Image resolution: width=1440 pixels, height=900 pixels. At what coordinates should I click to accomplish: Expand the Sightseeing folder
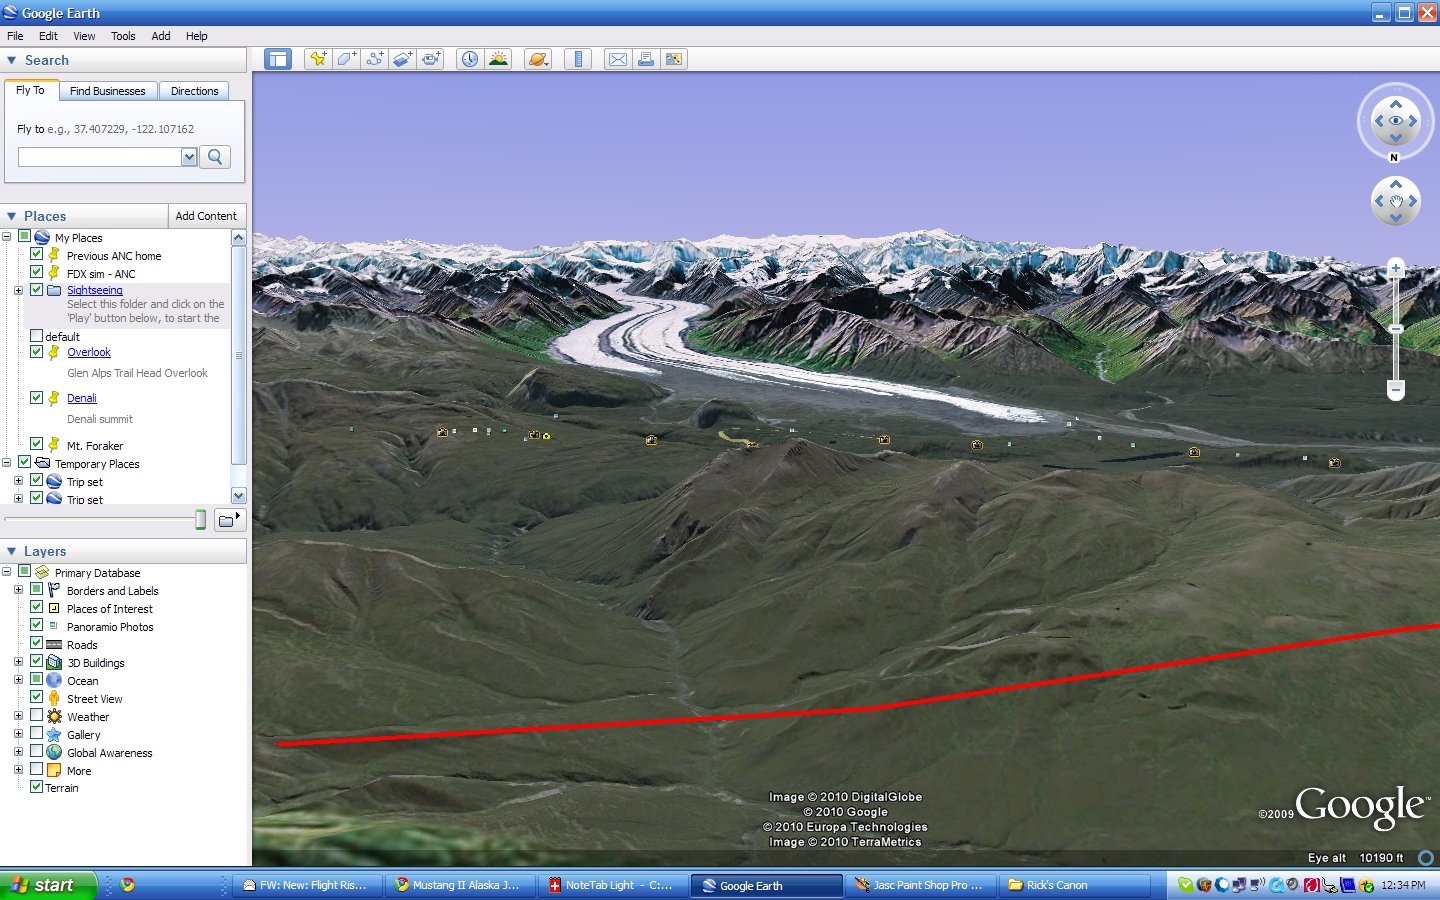pyautogui.click(x=18, y=291)
